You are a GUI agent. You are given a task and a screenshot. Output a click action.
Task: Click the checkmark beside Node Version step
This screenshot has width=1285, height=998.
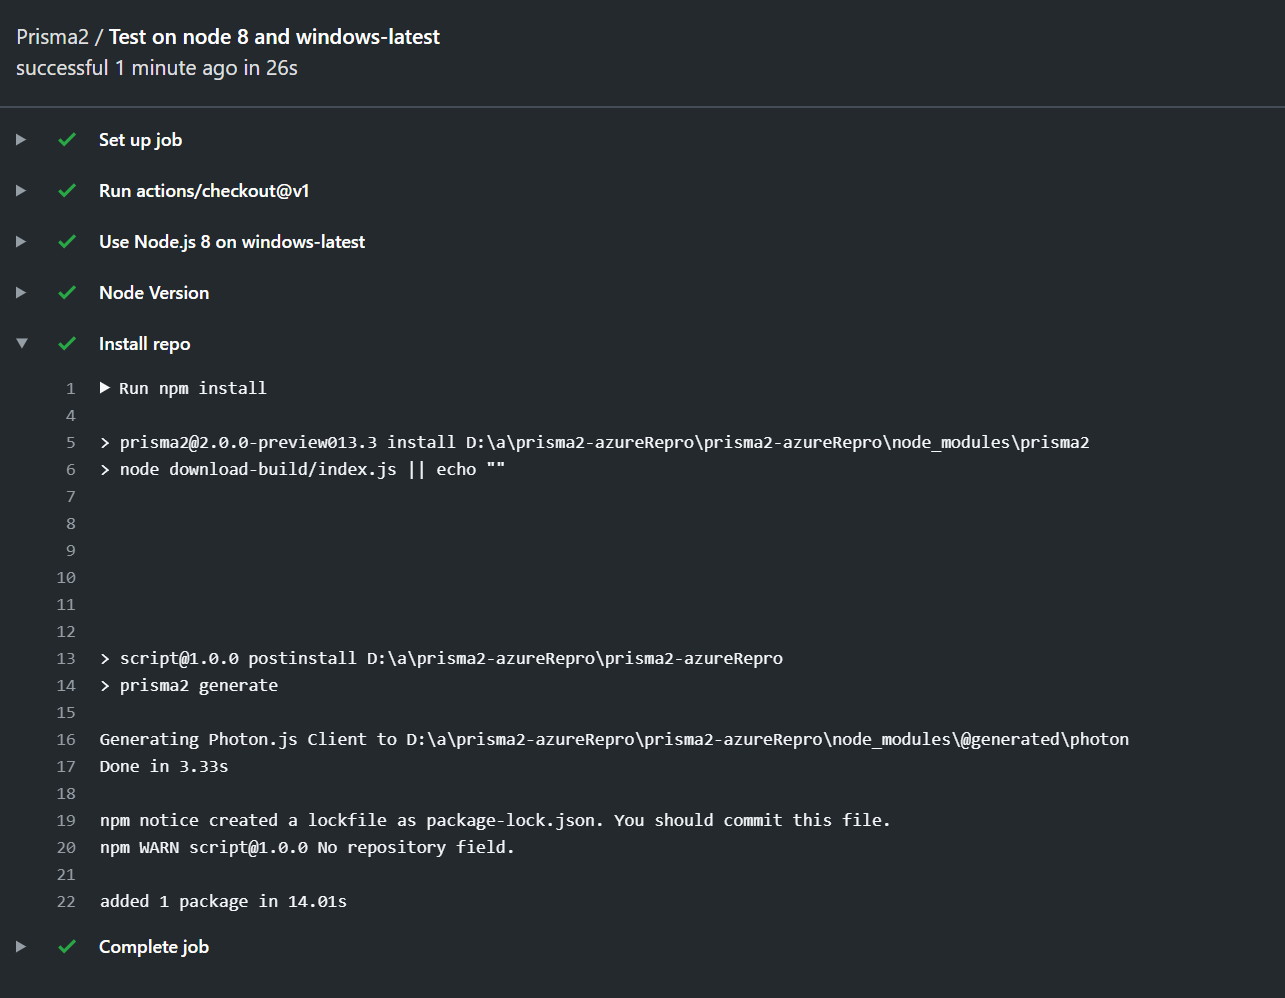[66, 292]
